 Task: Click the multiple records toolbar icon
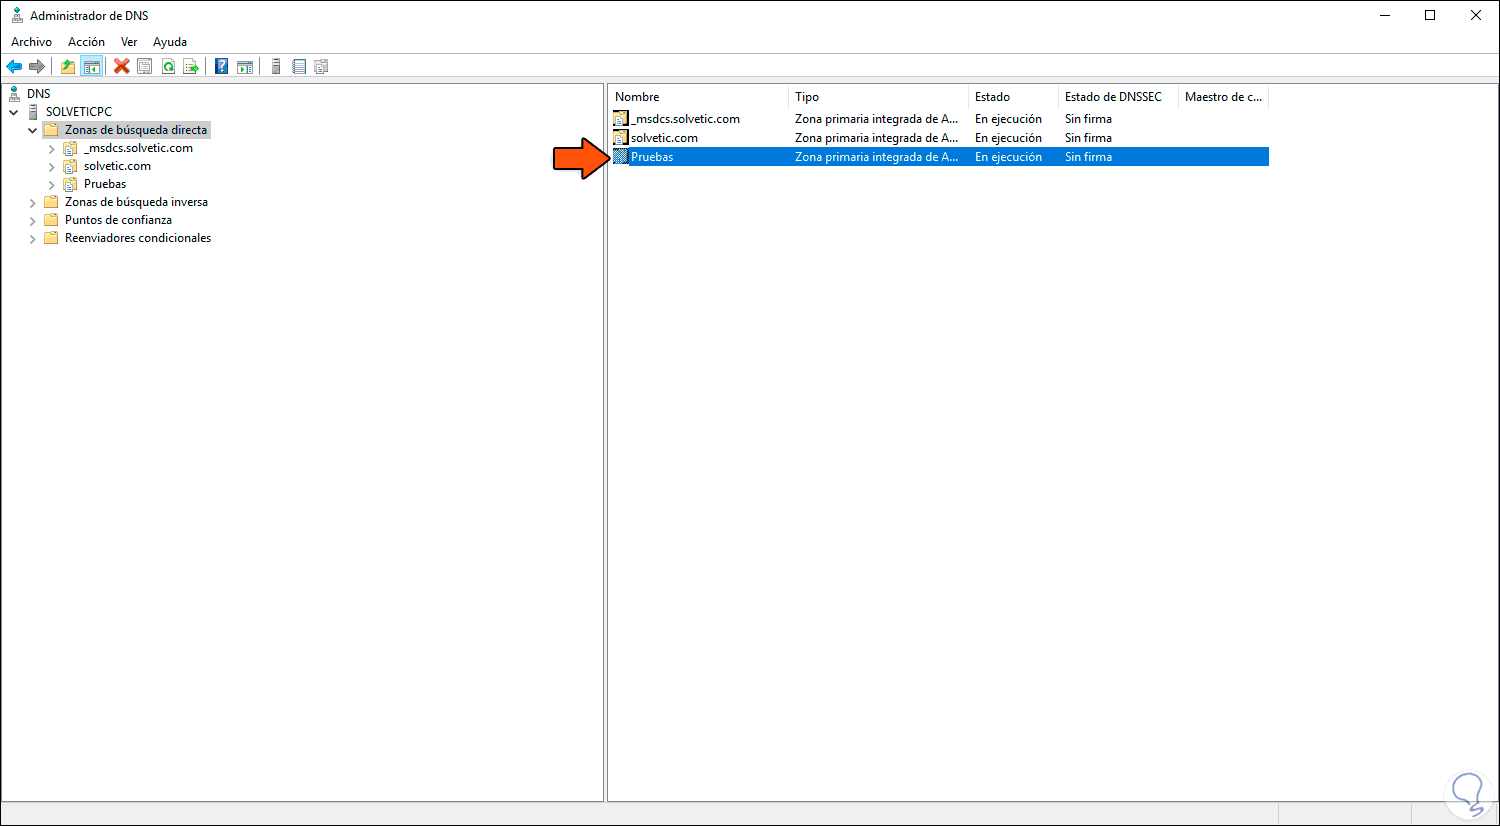[x=321, y=66]
